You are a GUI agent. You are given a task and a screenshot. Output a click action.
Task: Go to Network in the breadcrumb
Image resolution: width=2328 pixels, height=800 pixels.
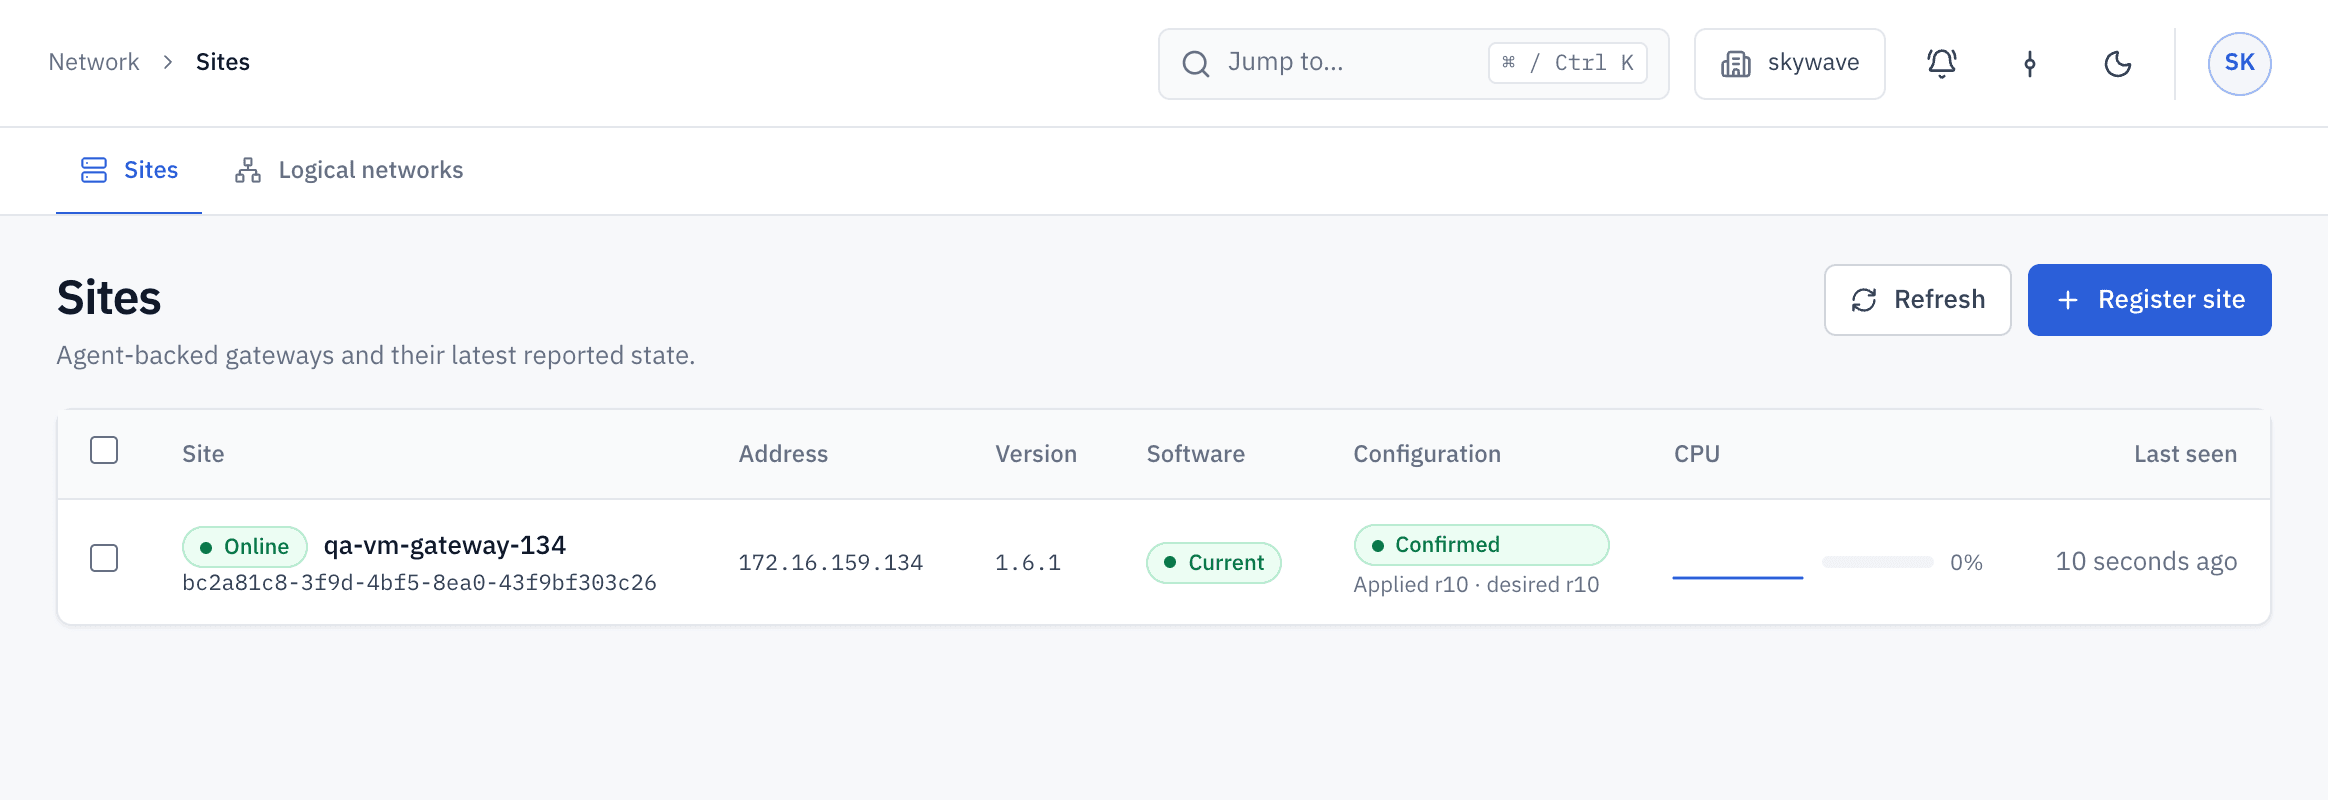click(94, 62)
